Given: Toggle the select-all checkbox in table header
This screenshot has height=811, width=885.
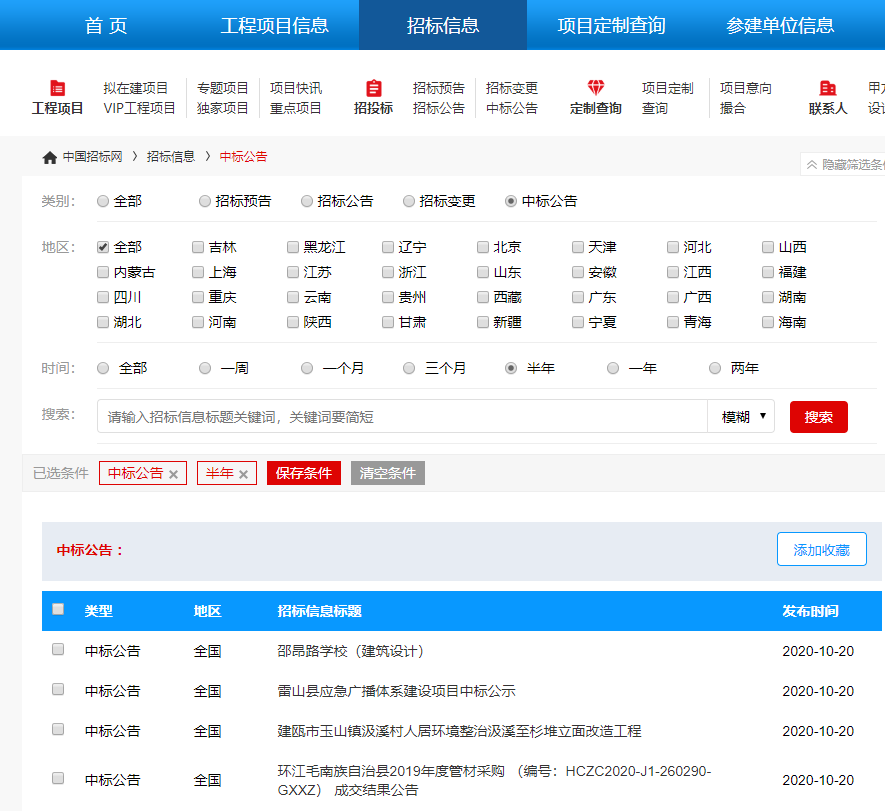Looking at the screenshot, I should point(58,609).
